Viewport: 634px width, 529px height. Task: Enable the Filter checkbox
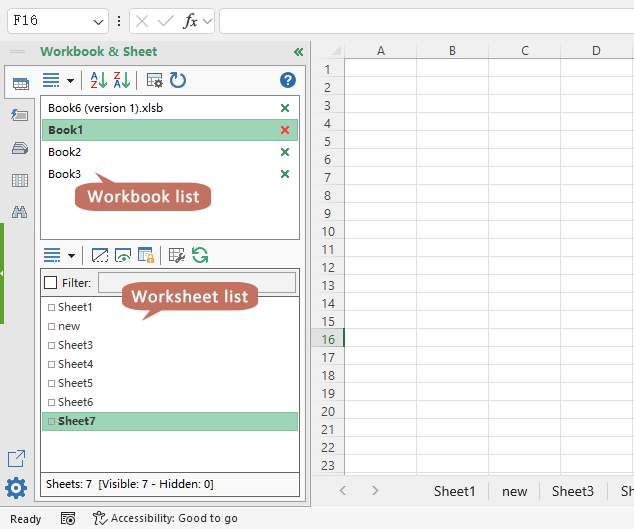(51, 283)
